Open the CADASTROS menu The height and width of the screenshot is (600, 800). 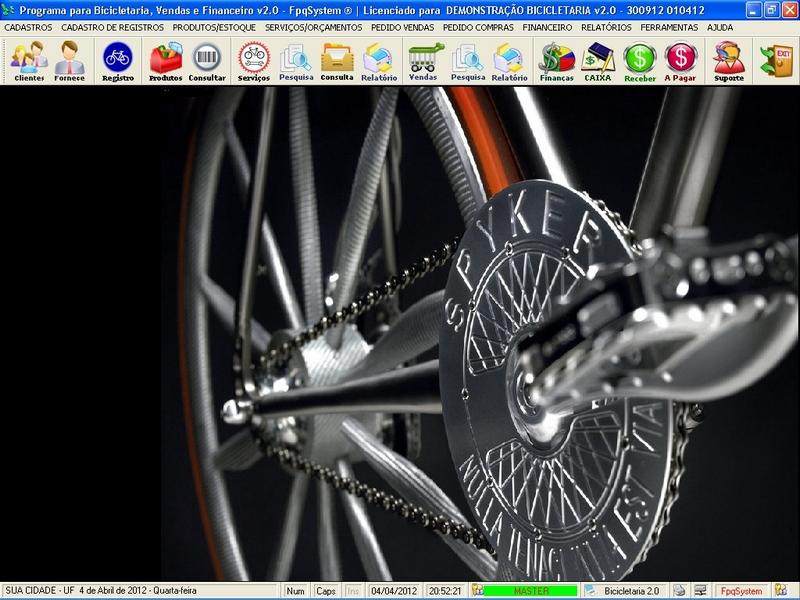point(28,28)
